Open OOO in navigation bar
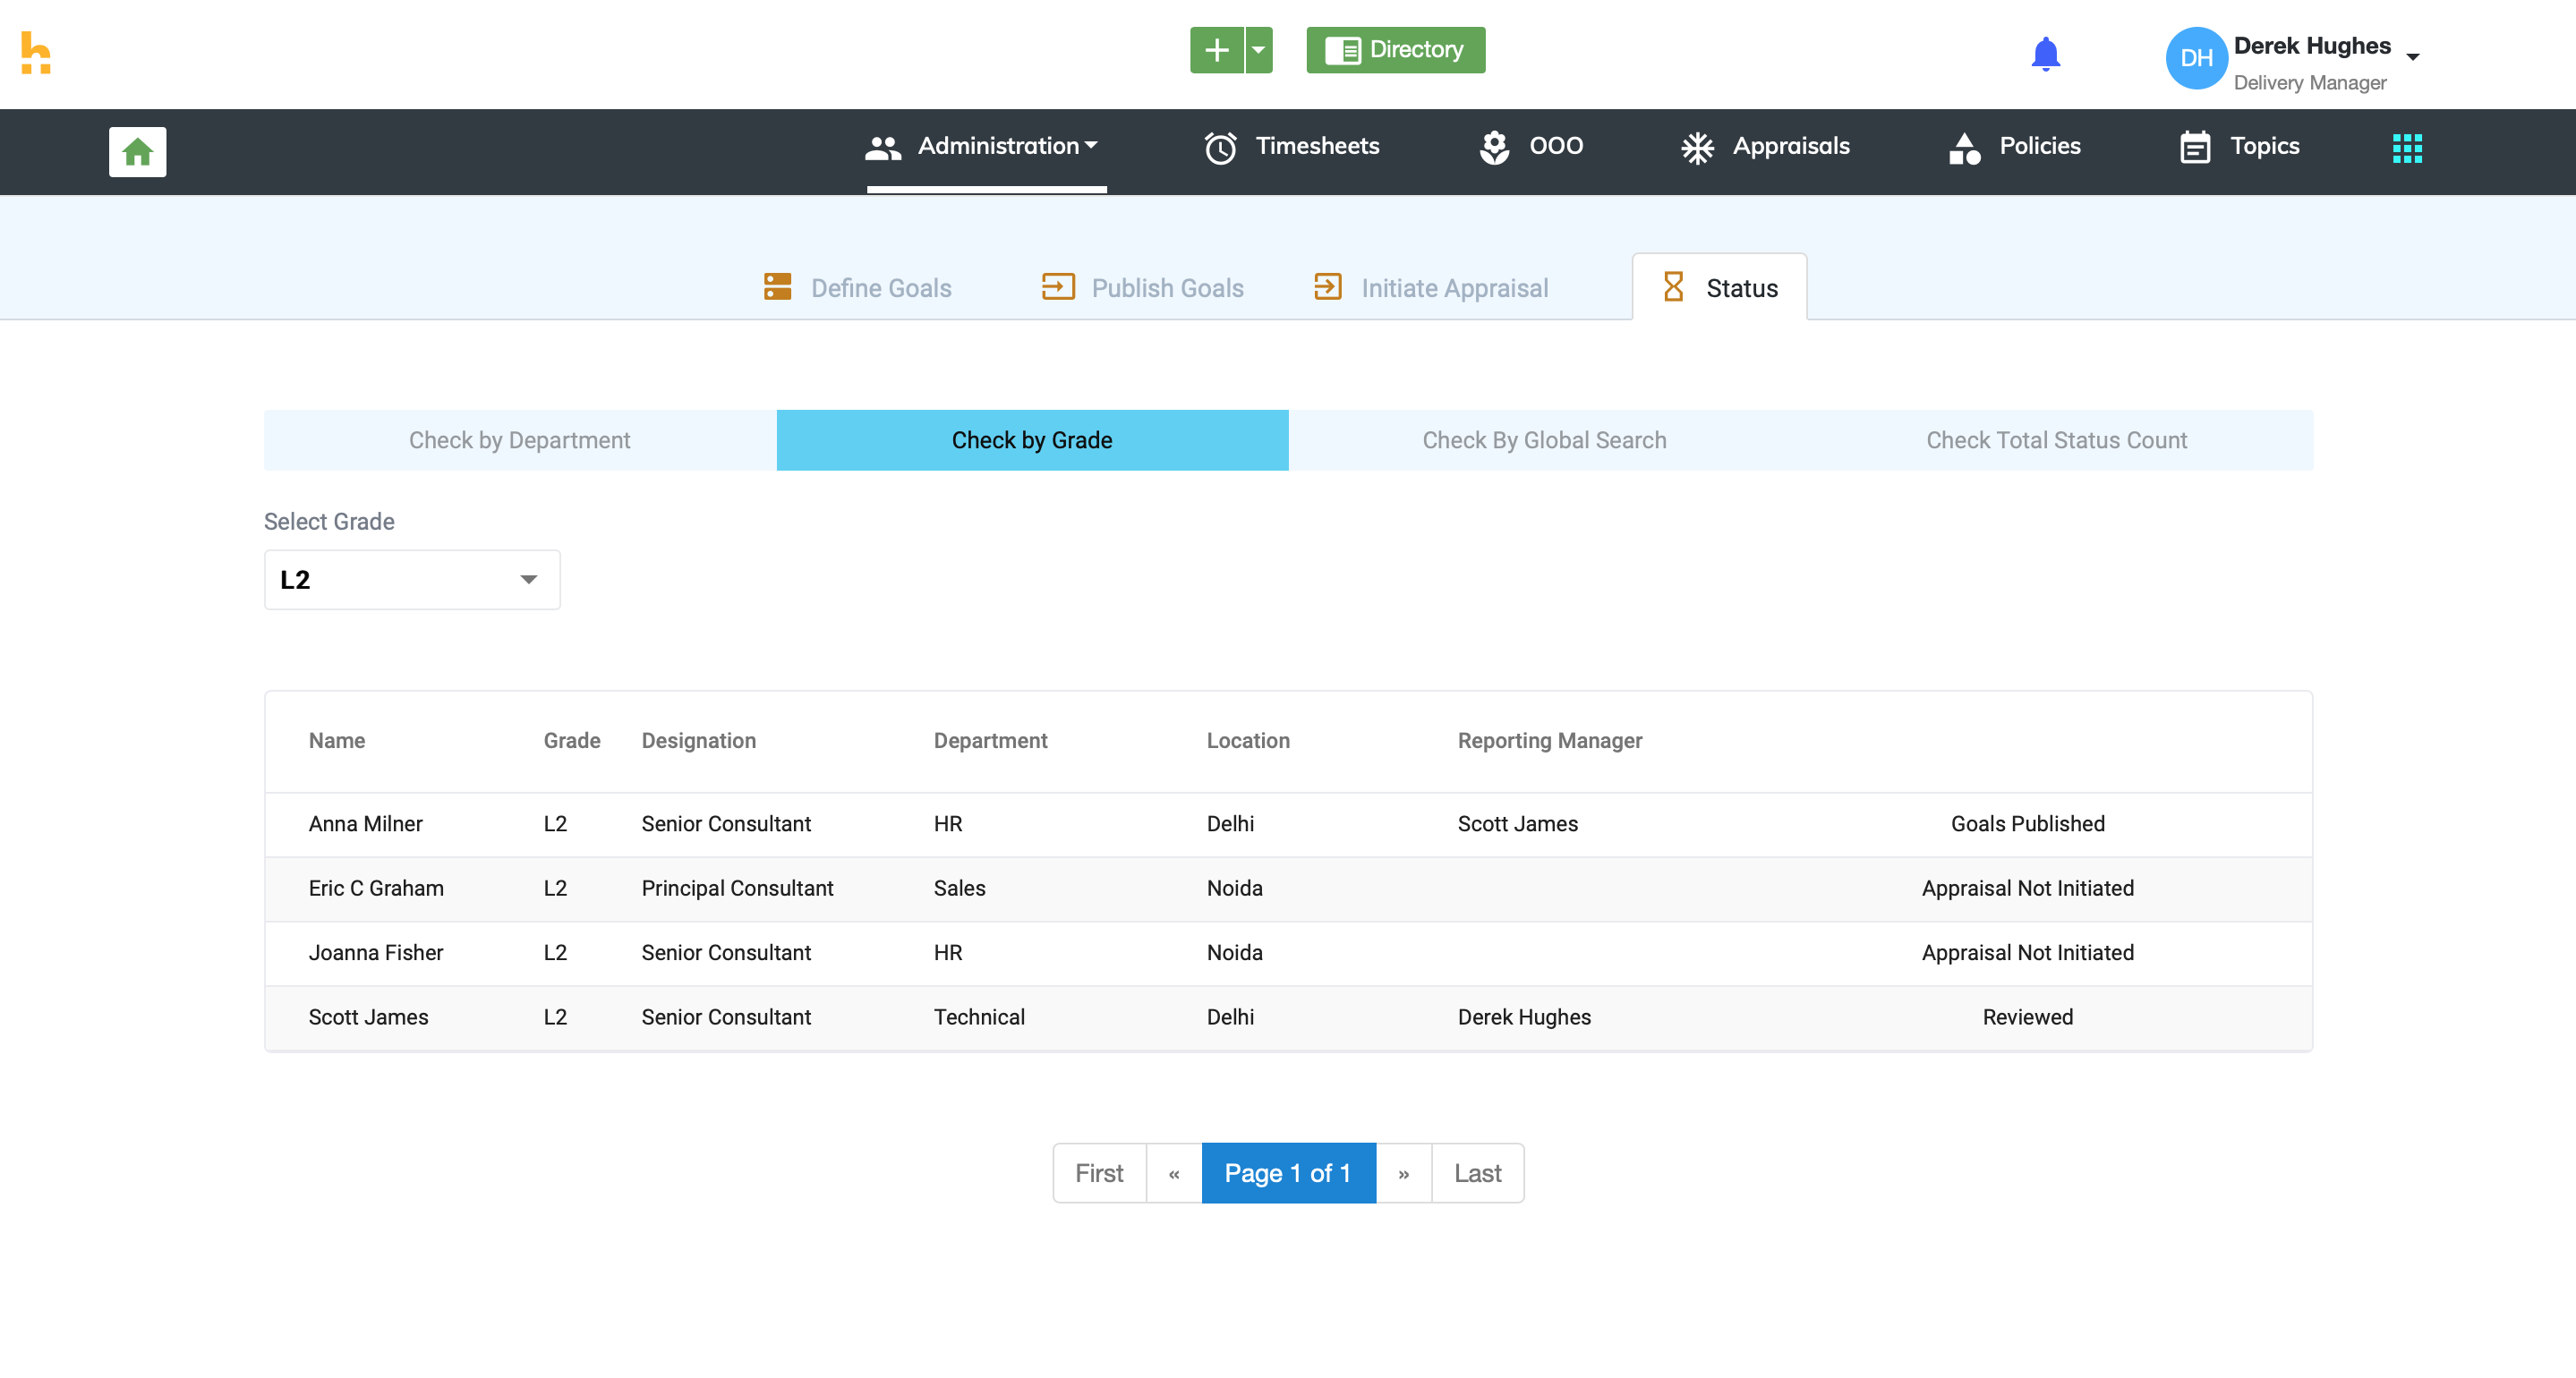Image resolution: width=2576 pixels, height=1378 pixels. point(1531,147)
